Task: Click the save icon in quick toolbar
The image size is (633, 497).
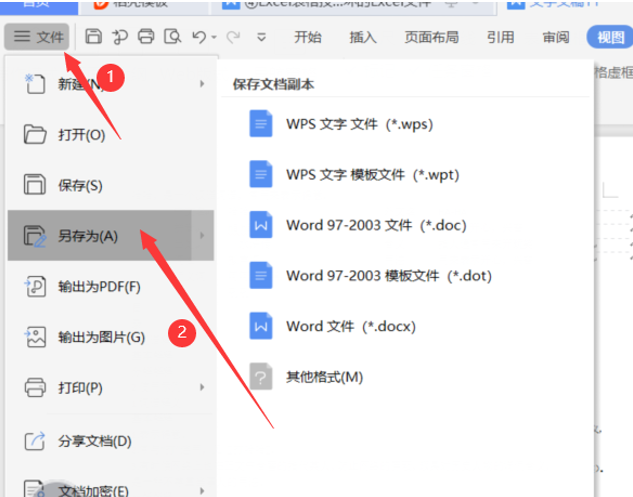Action: pos(93,37)
